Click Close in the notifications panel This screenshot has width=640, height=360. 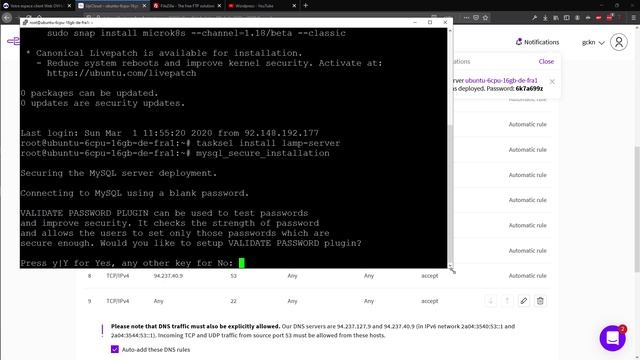546,61
